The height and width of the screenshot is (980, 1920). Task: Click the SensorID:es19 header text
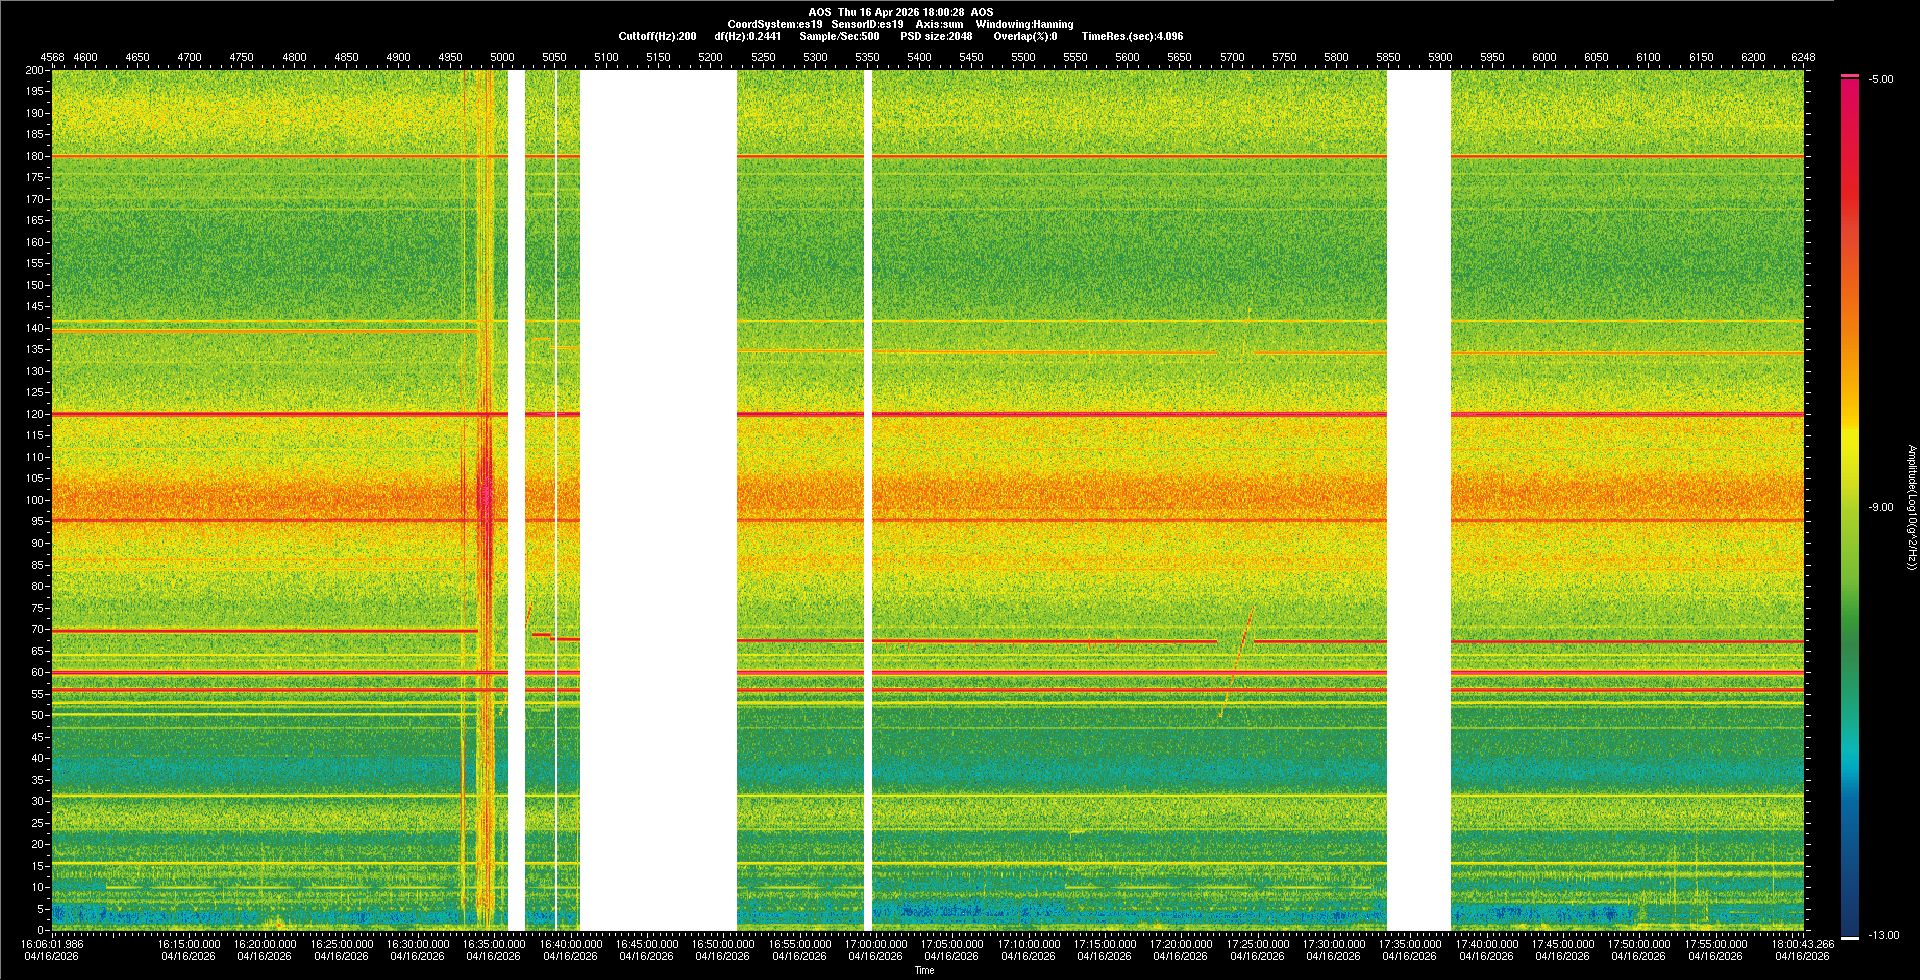867,24
